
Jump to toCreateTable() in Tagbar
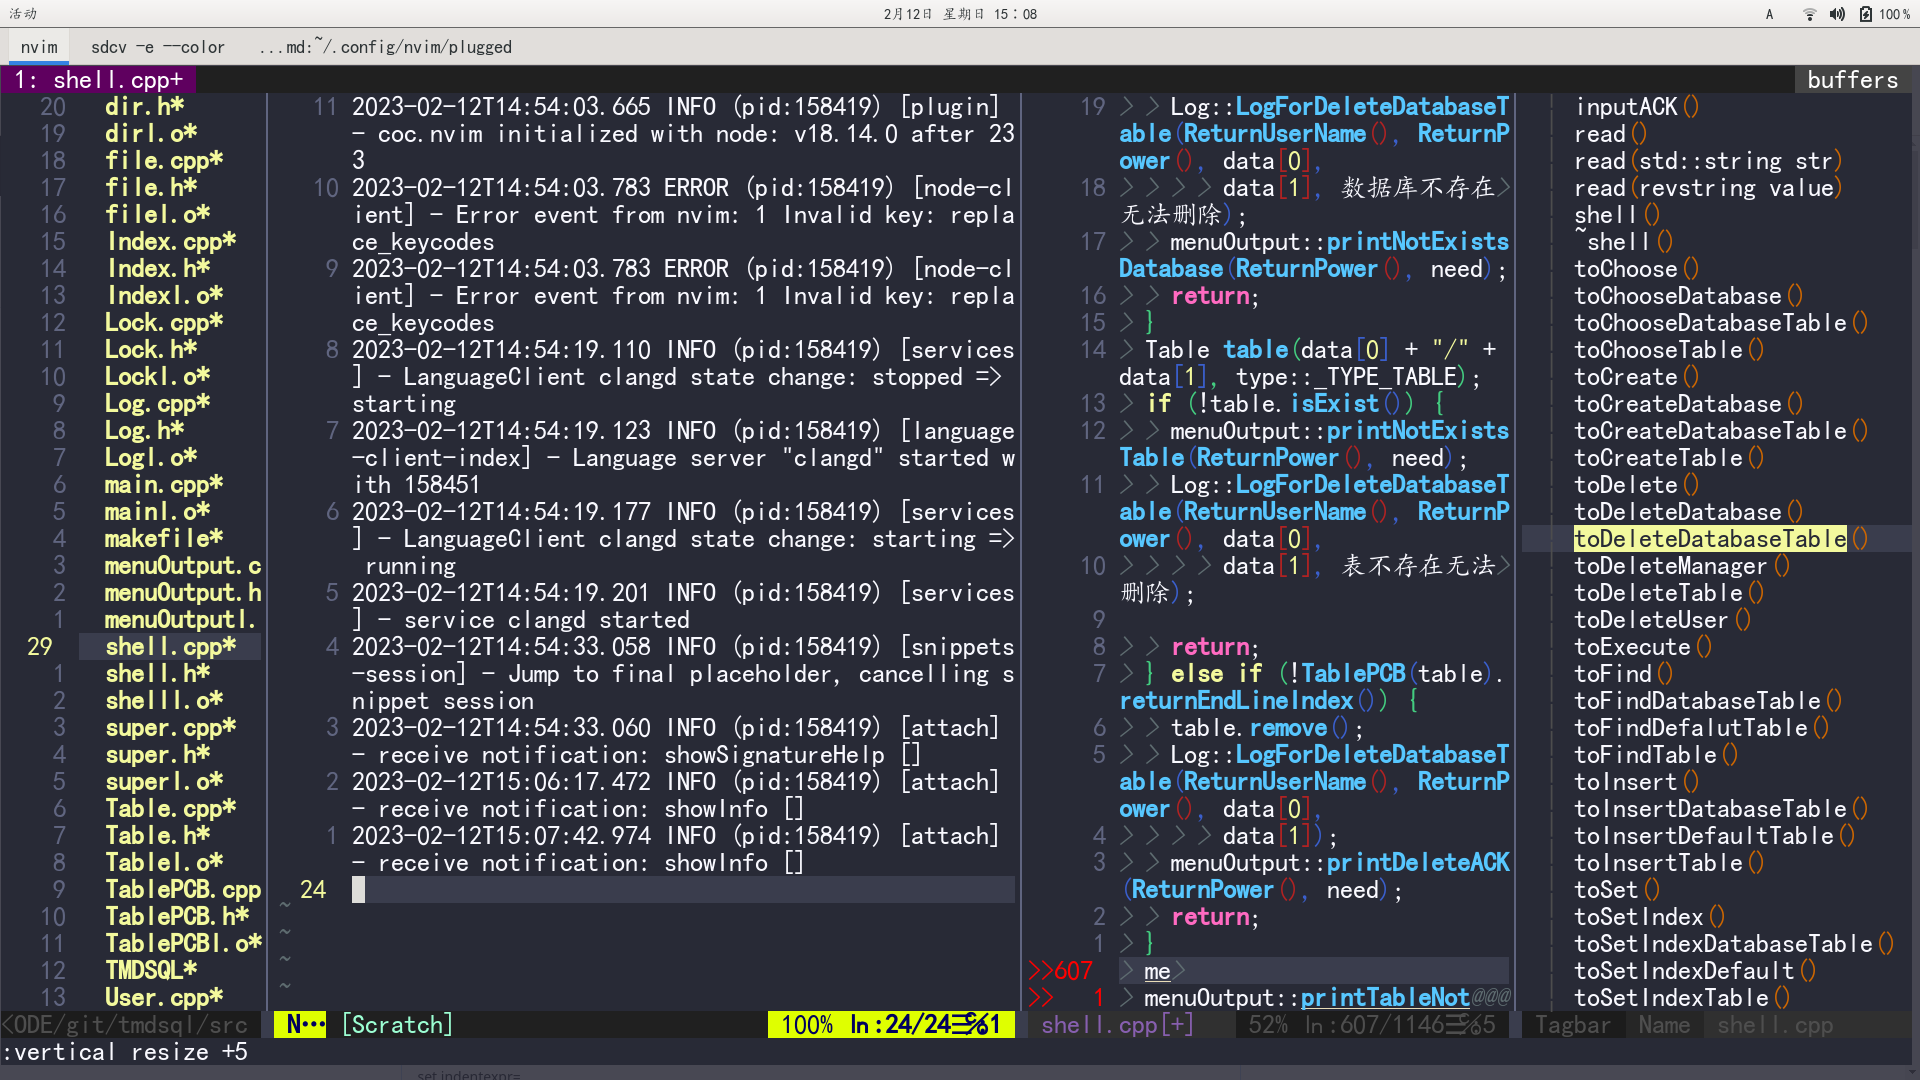[x=1669, y=458]
